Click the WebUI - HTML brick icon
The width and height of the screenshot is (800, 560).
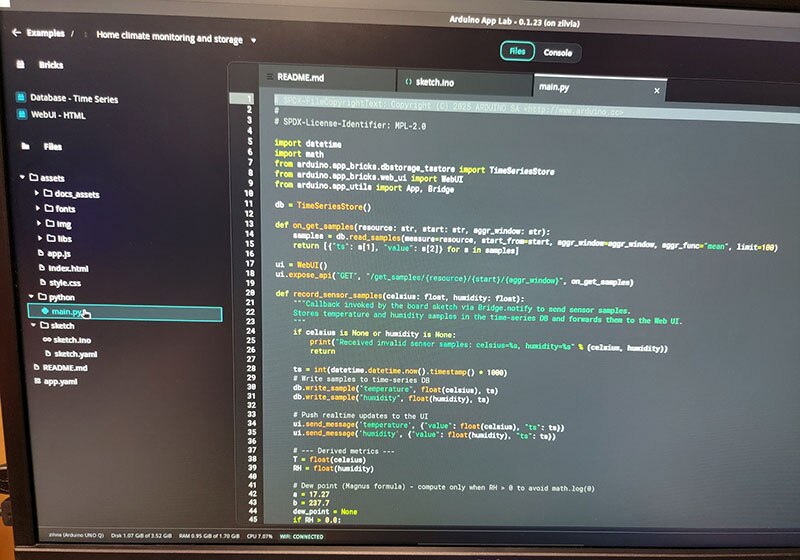tap(22, 114)
